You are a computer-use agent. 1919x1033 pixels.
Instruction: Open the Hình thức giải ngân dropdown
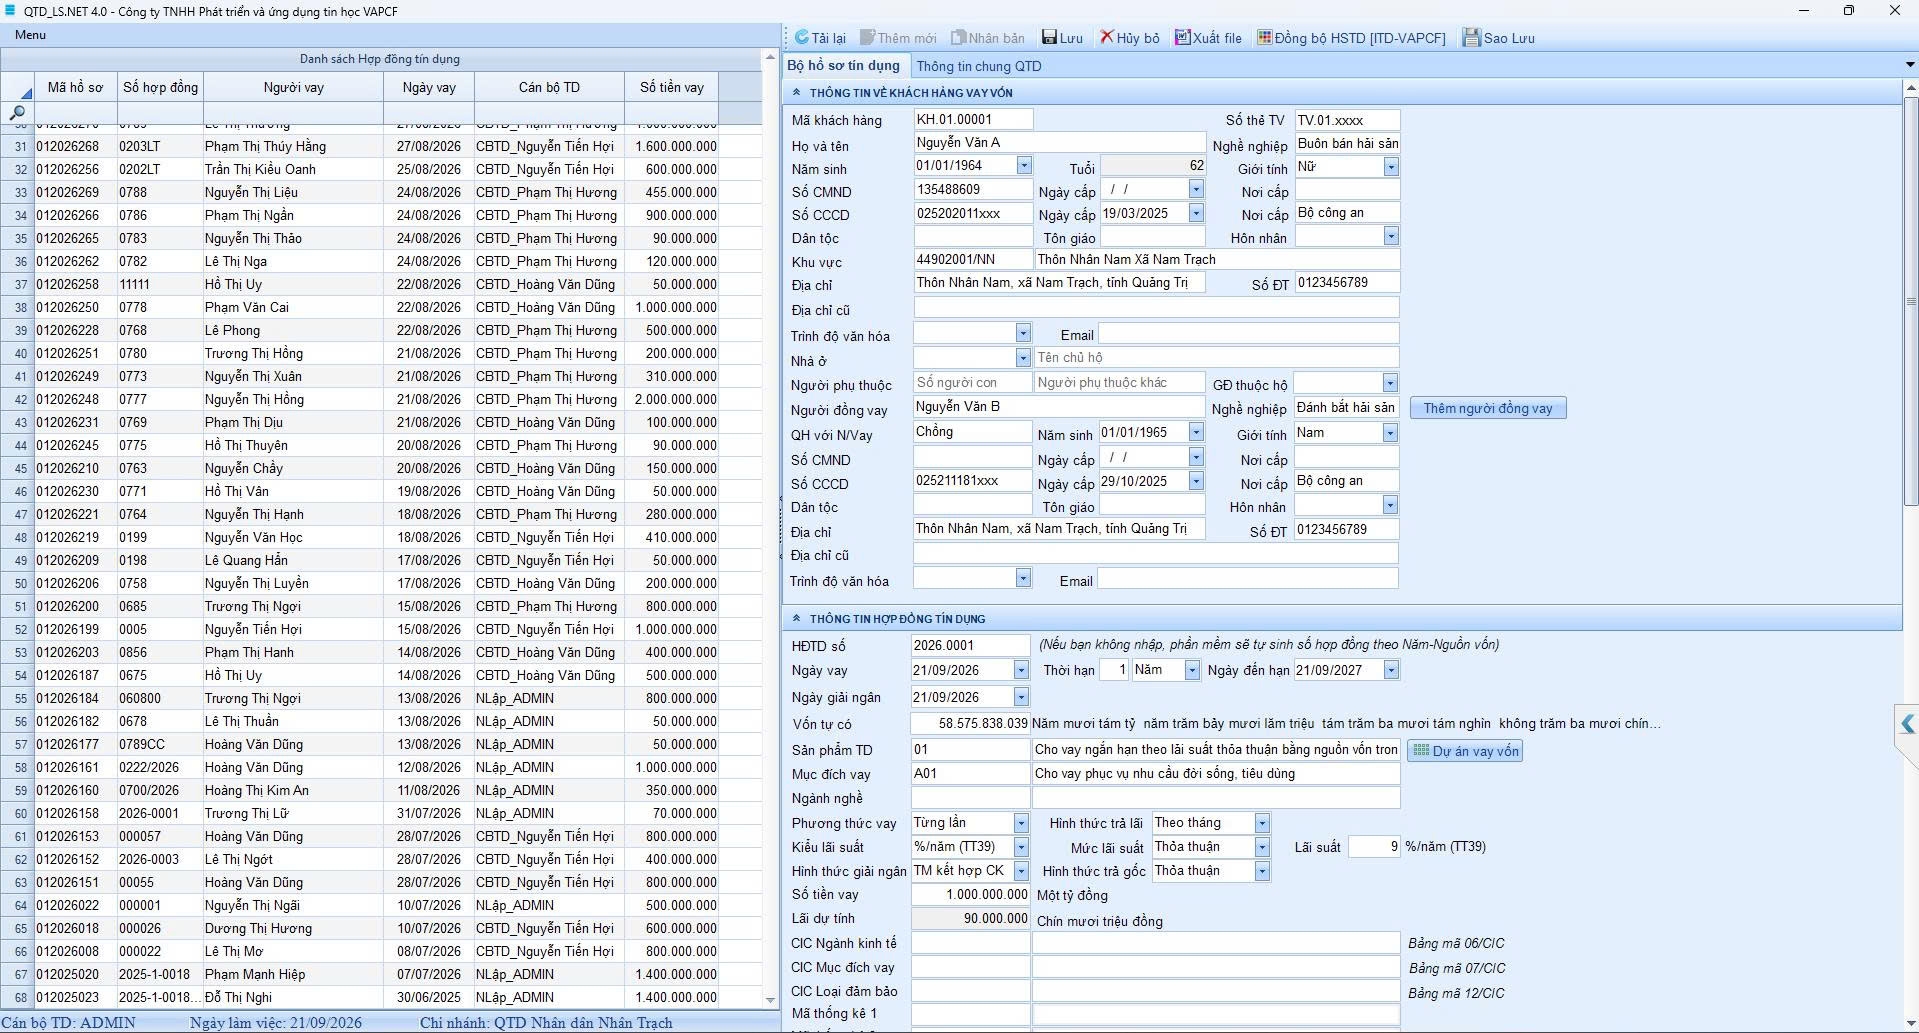point(1021,871)
